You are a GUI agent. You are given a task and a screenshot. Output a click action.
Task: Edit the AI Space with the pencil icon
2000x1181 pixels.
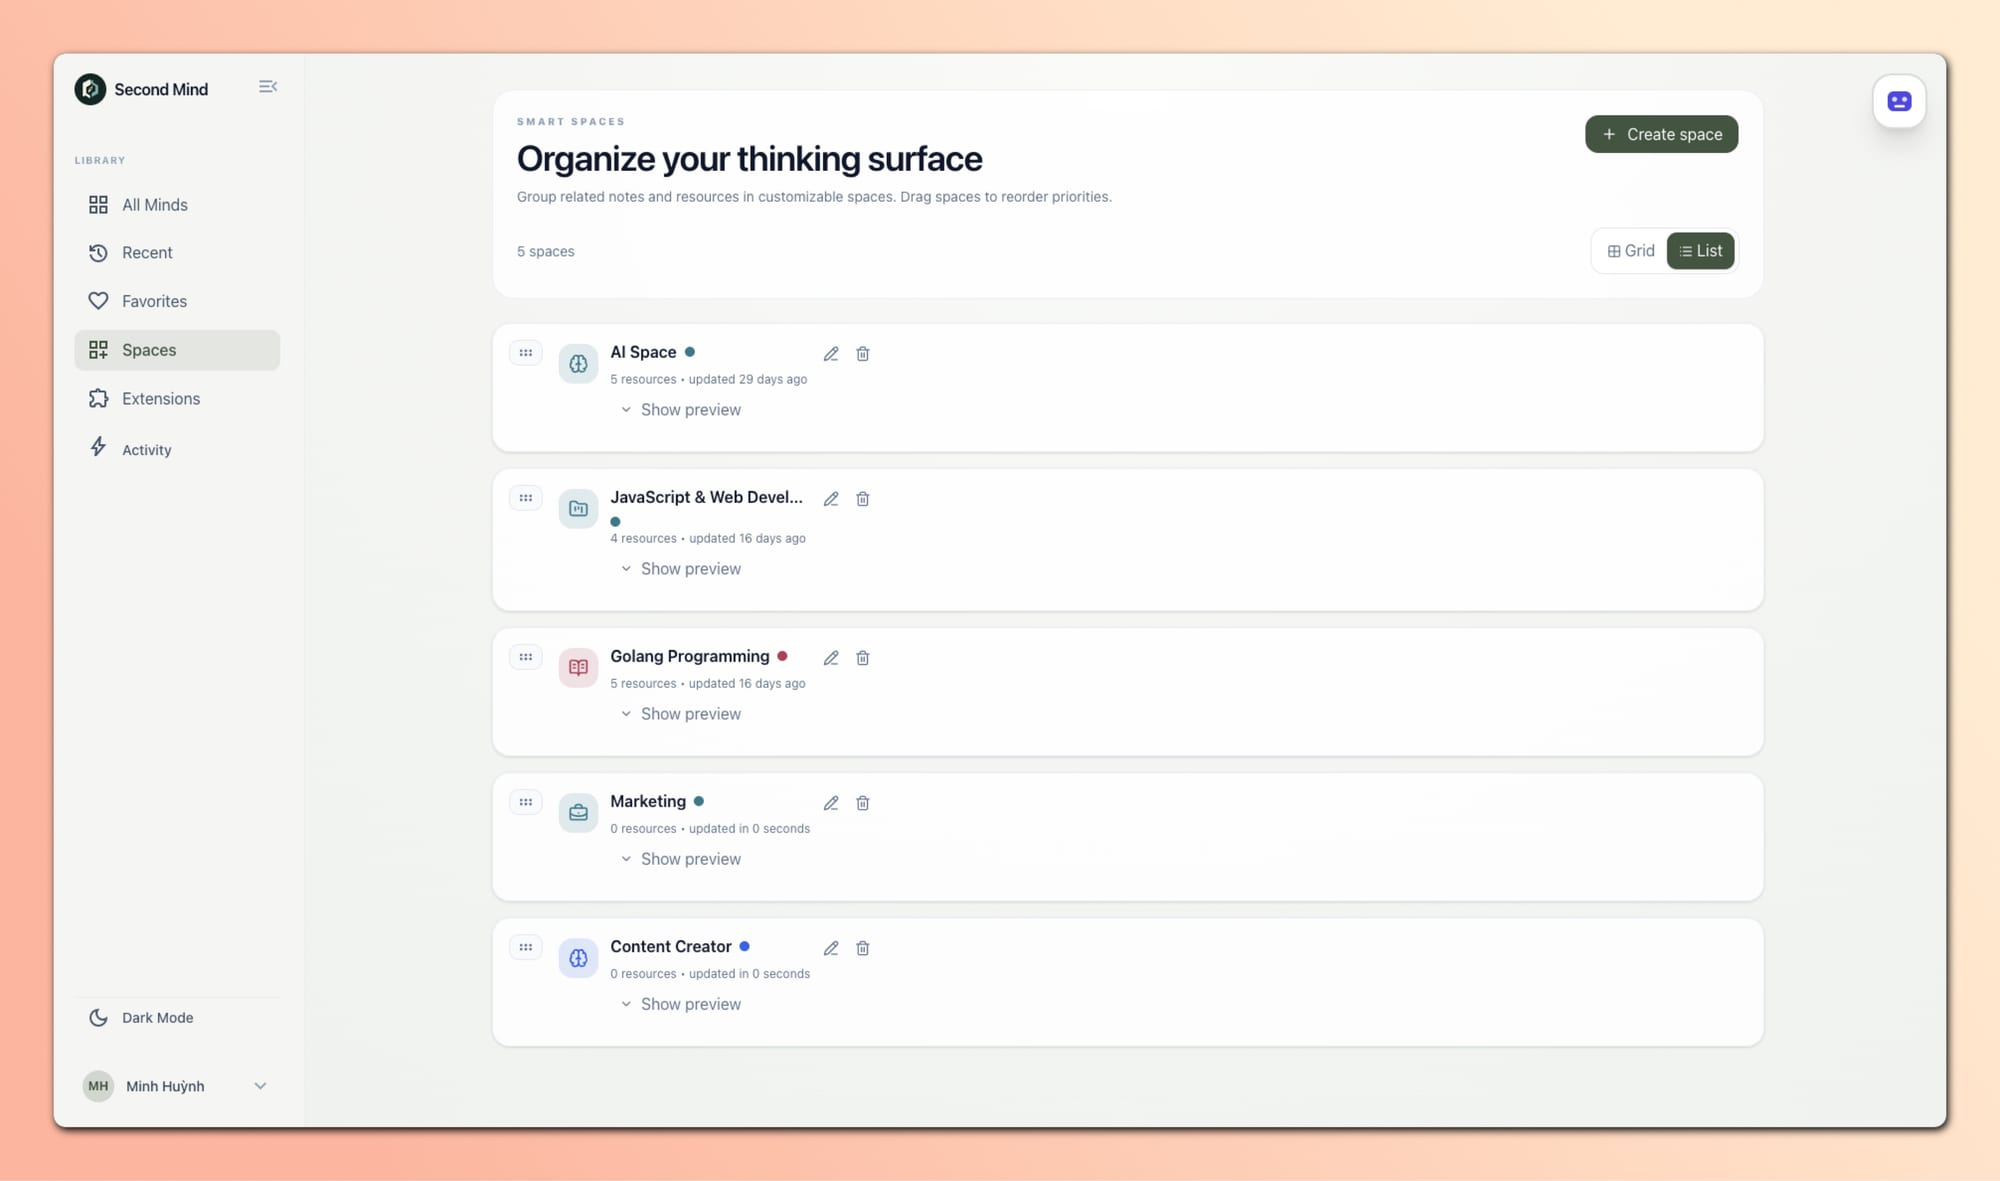pos(831,354)
